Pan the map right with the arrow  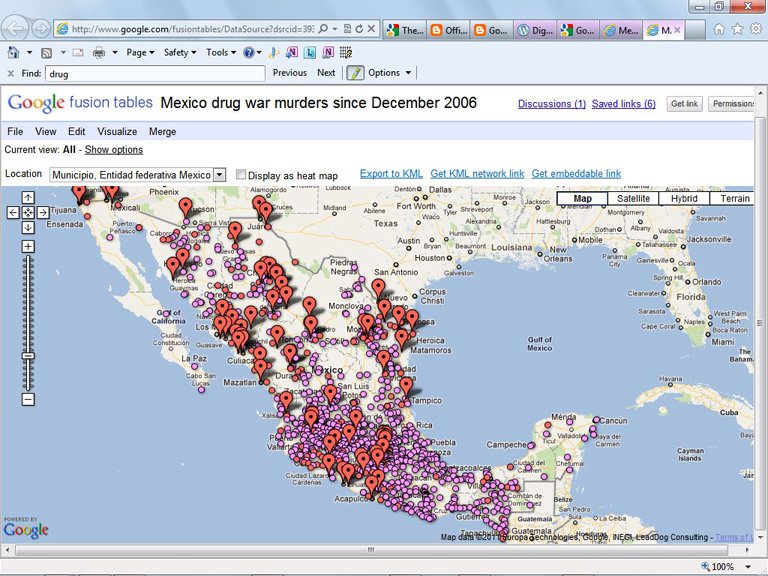click(43, 213)
